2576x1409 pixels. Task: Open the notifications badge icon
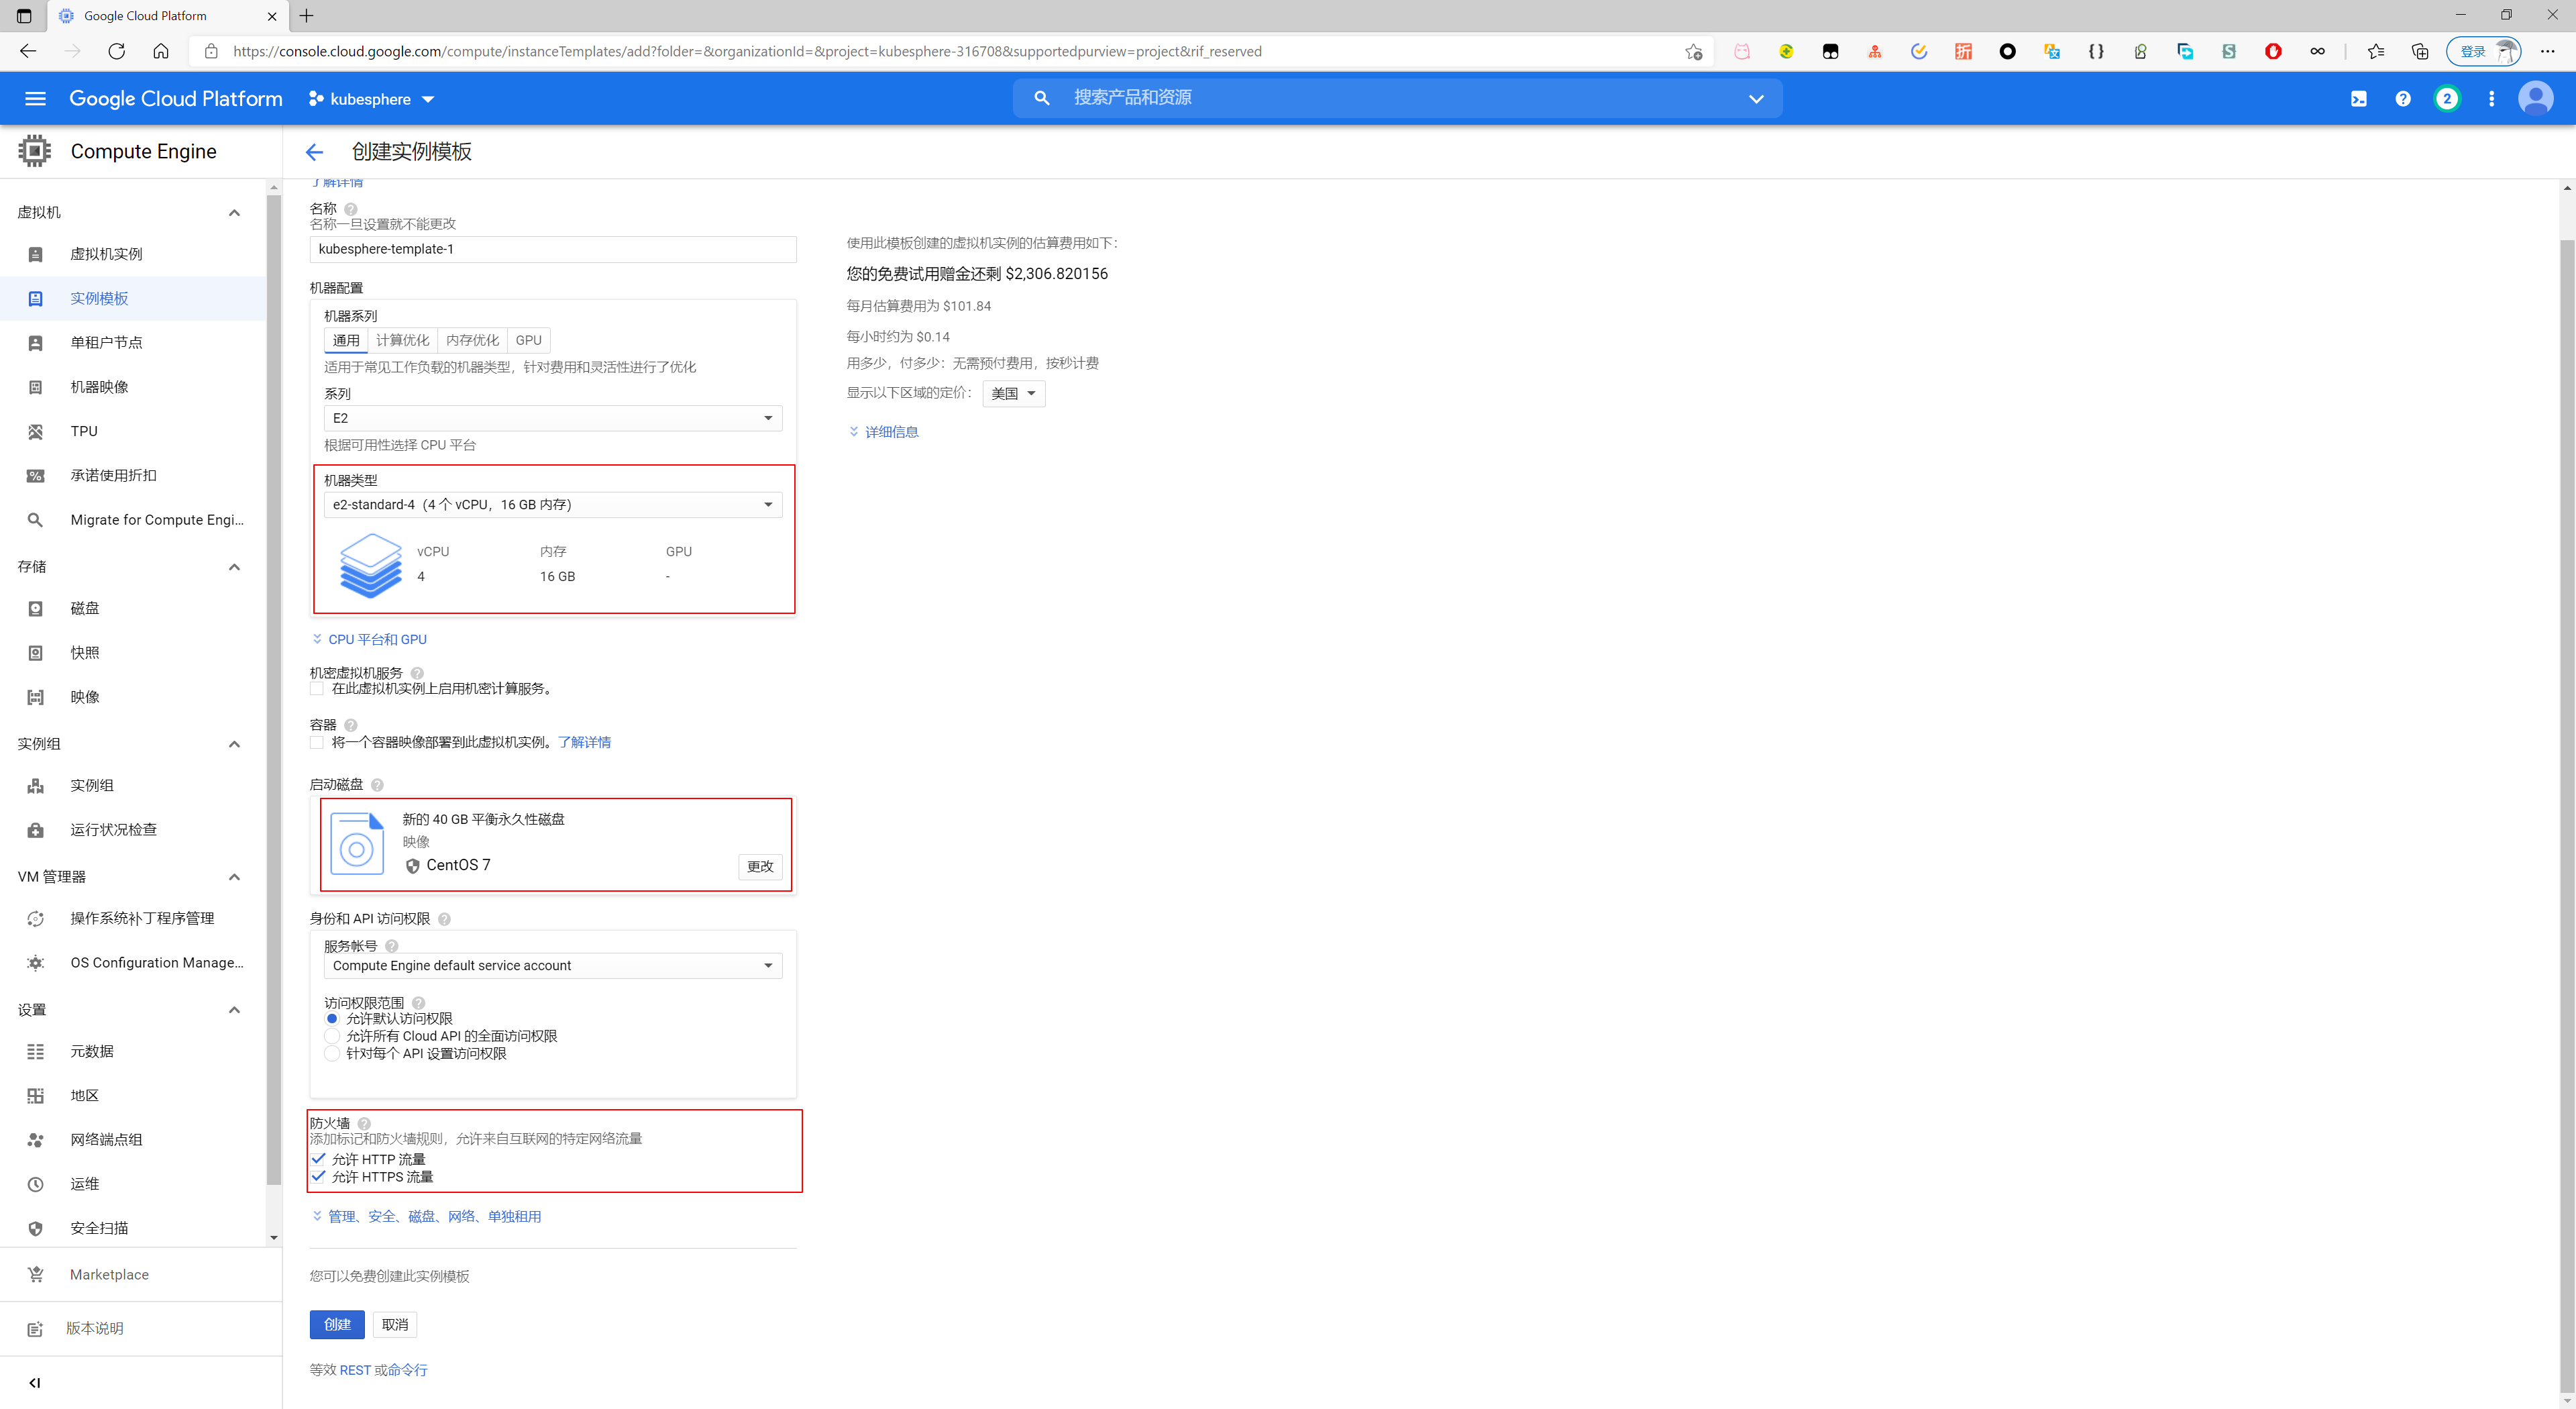2446,99
